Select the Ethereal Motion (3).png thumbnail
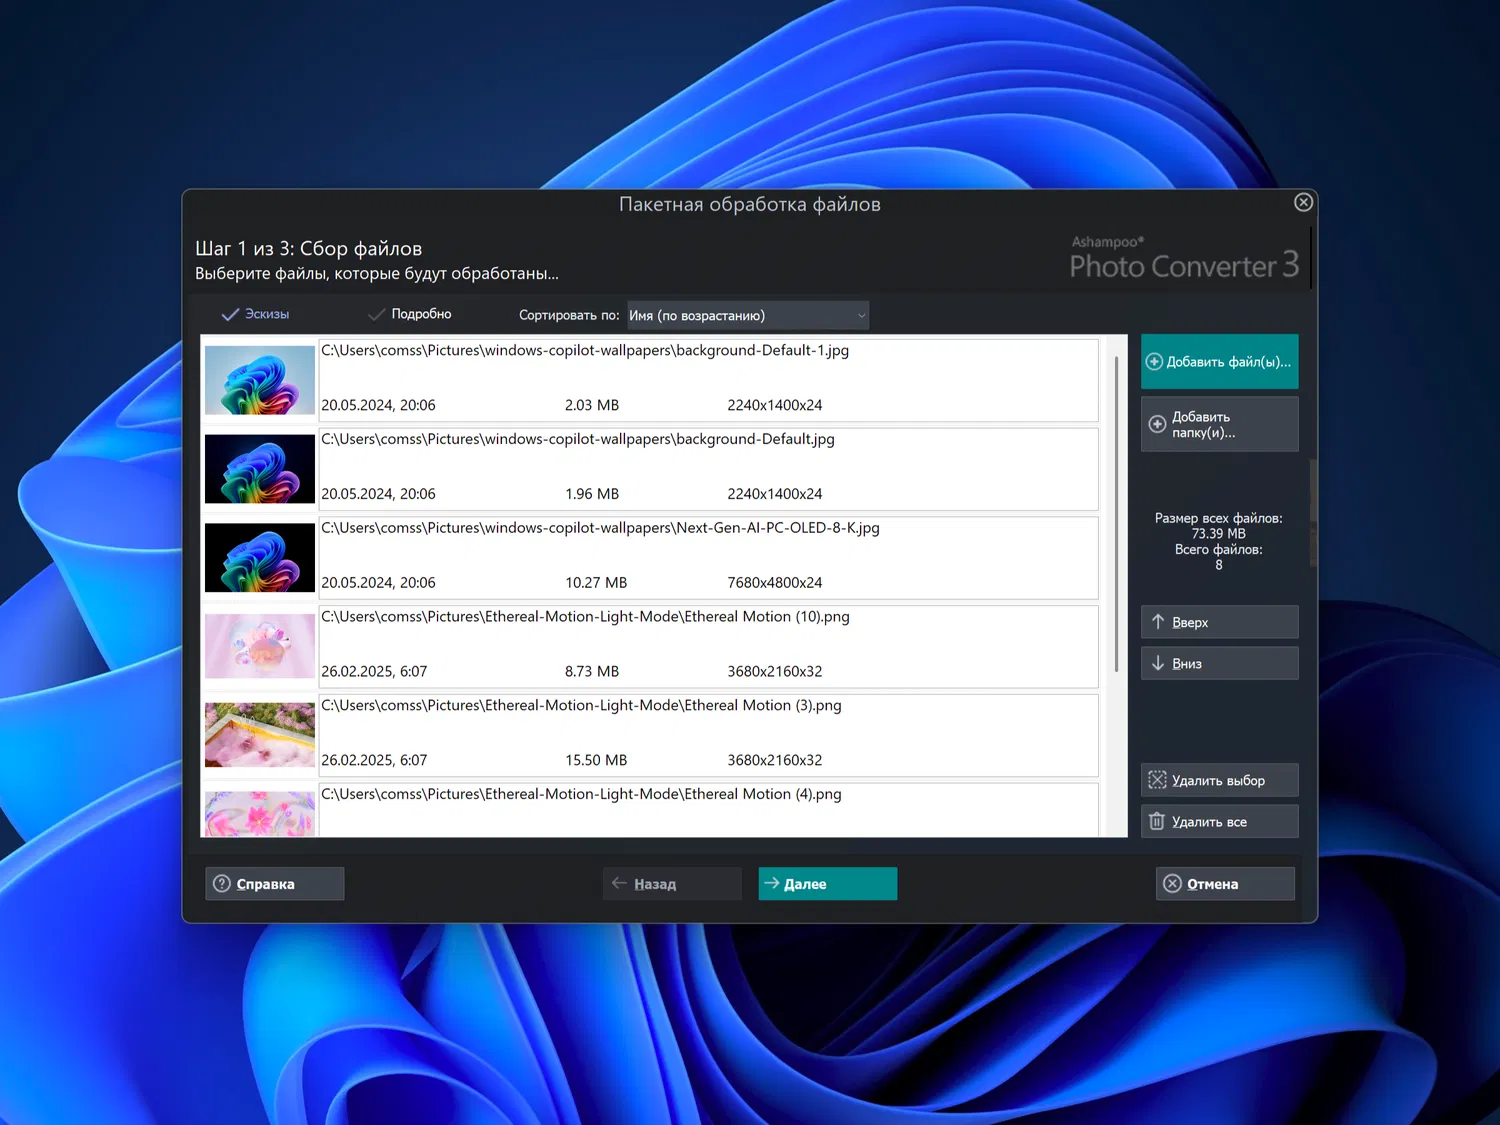Viewport: 1500px width, 1125px height. pos(260,735)
